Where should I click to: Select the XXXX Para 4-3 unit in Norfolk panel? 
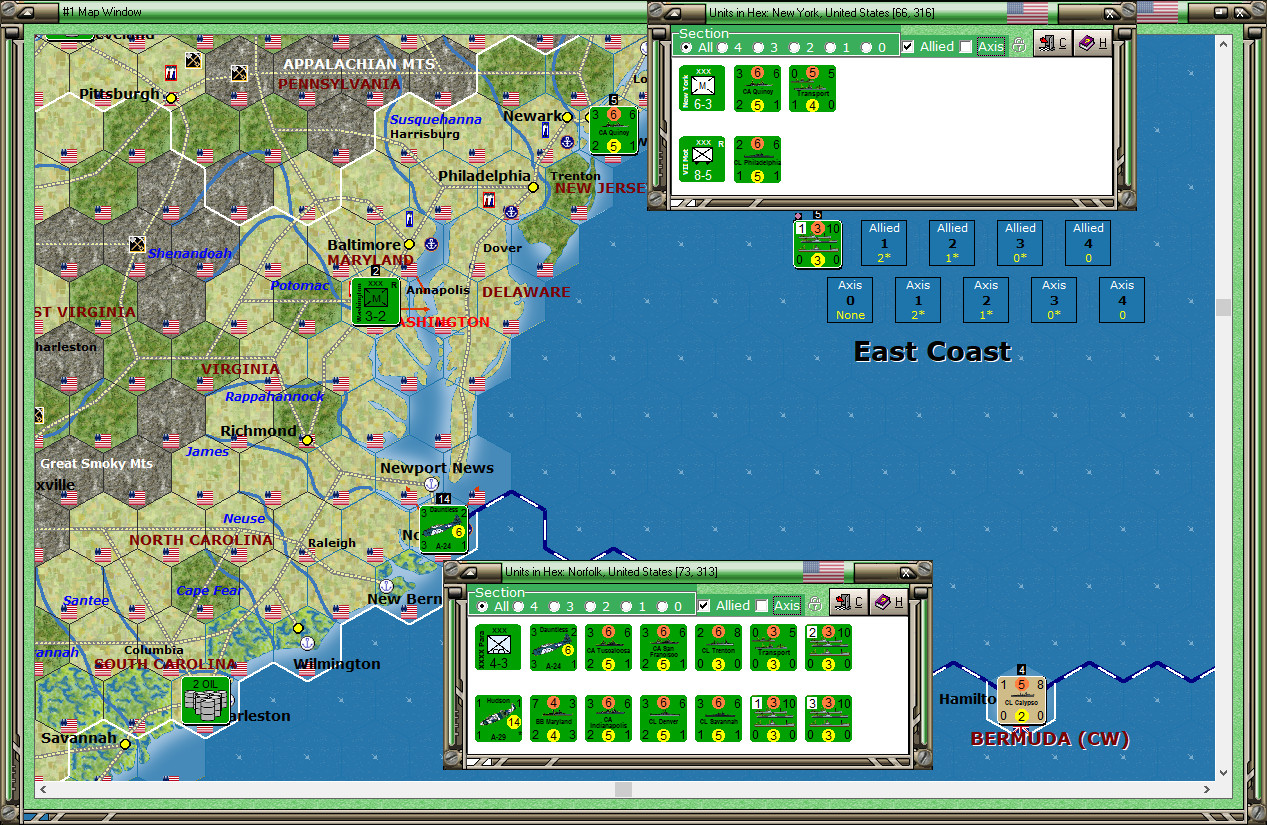click(x=498, y=648)
